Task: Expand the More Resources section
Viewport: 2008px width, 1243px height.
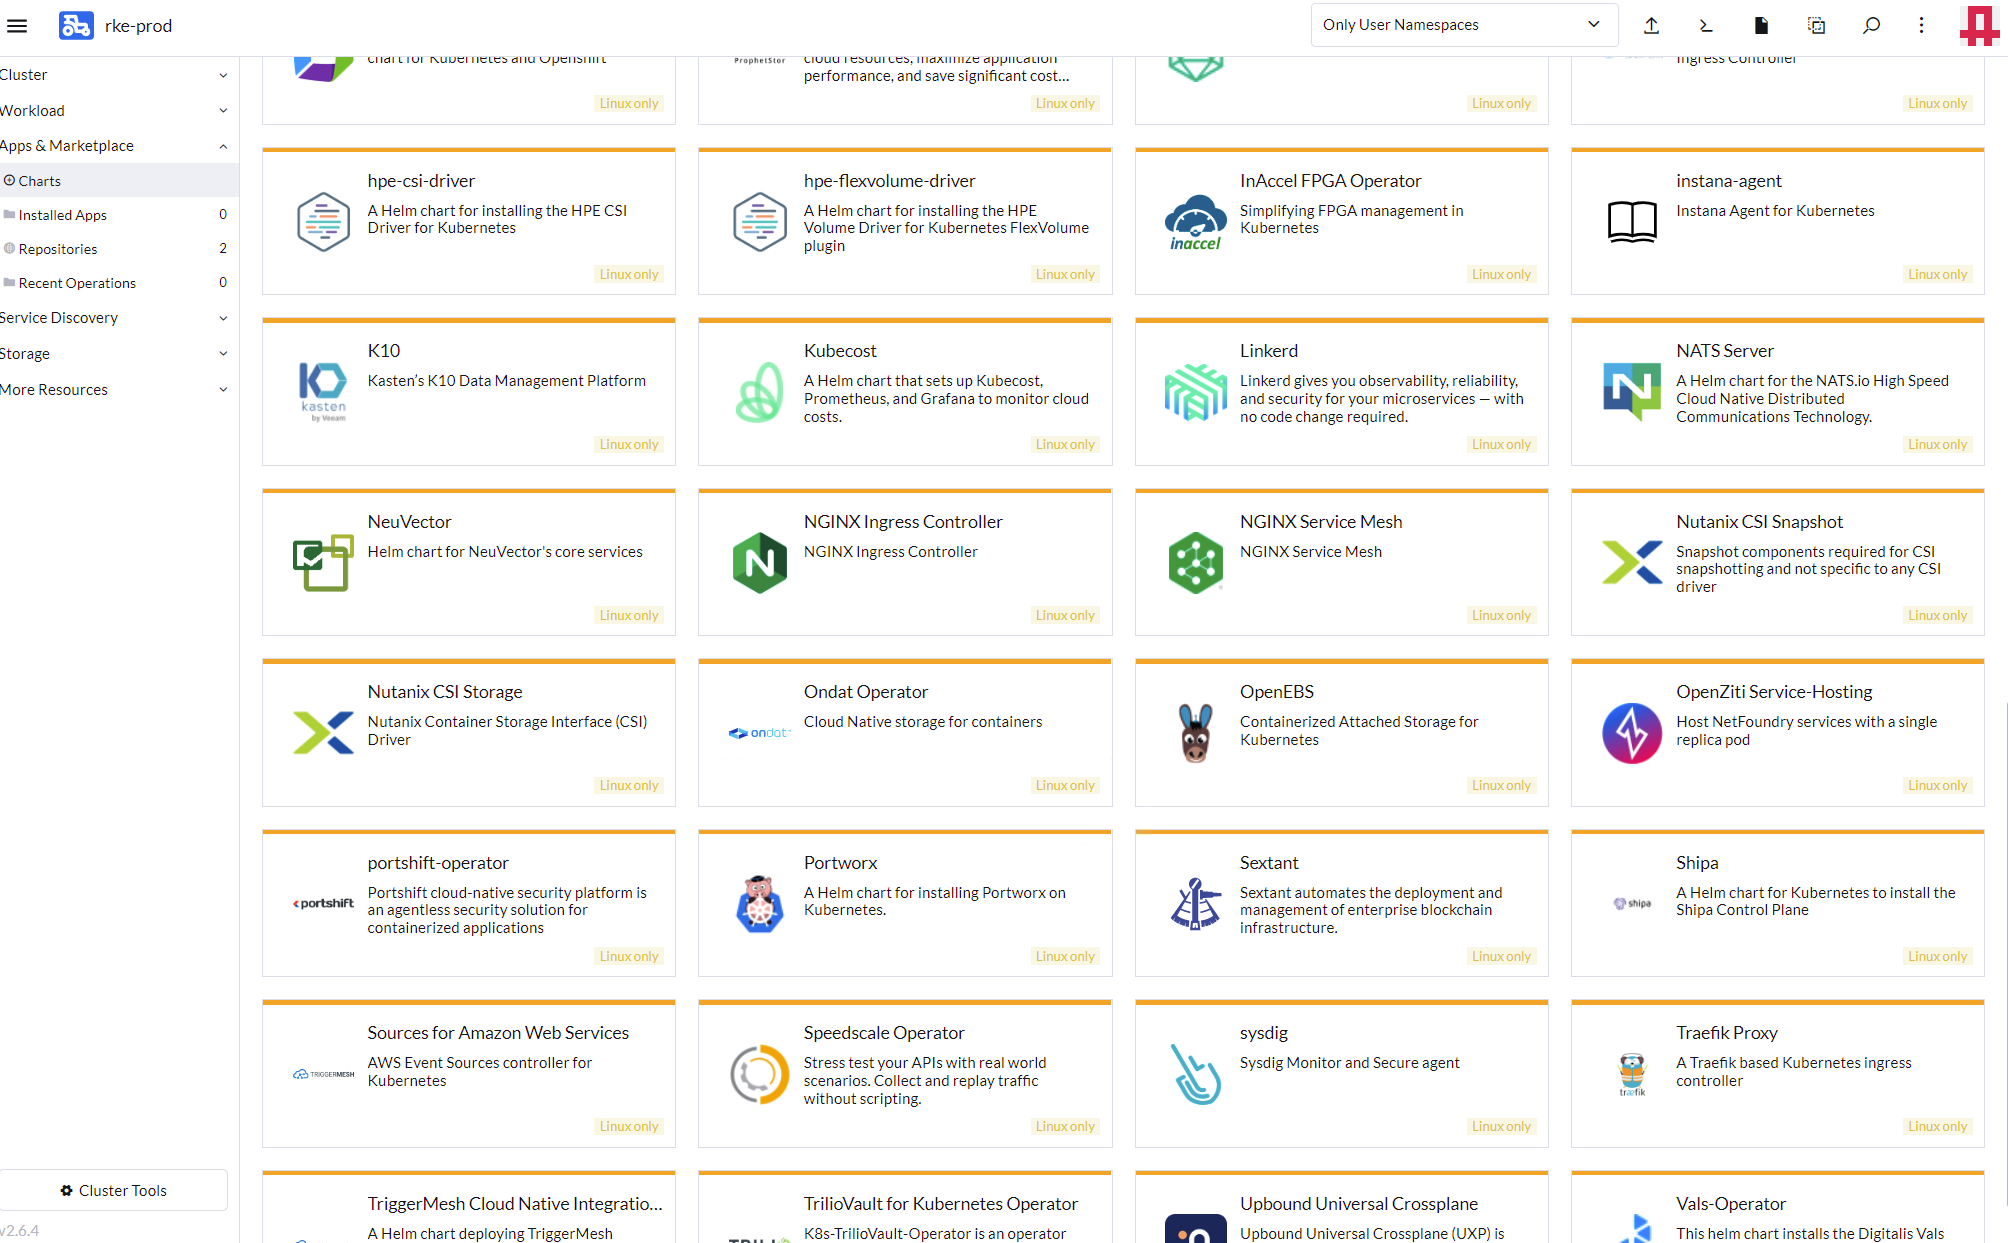Action: (x=116, y=390)
